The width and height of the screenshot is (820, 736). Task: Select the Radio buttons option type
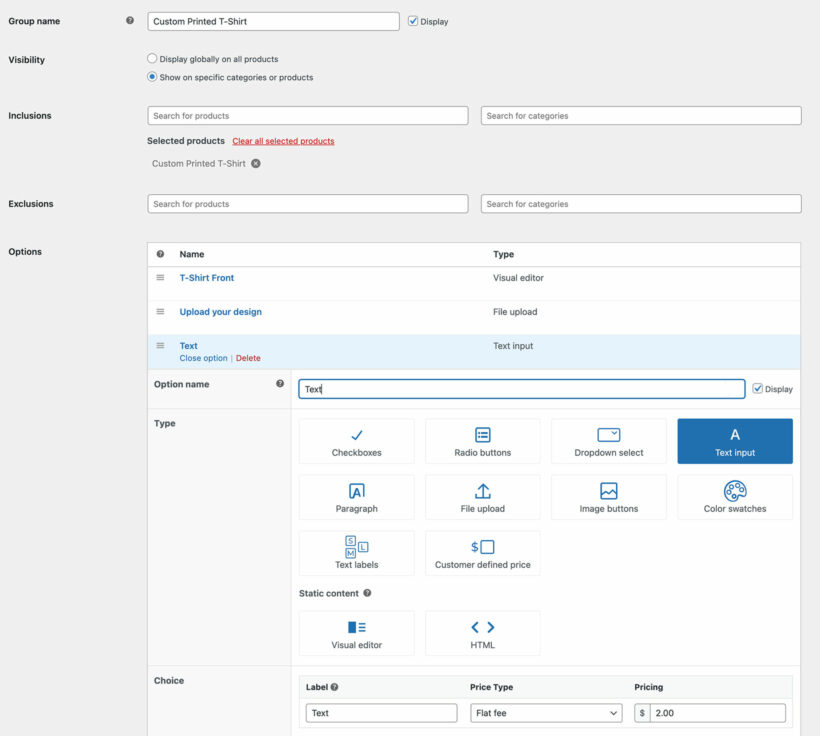tap(482, 441)
